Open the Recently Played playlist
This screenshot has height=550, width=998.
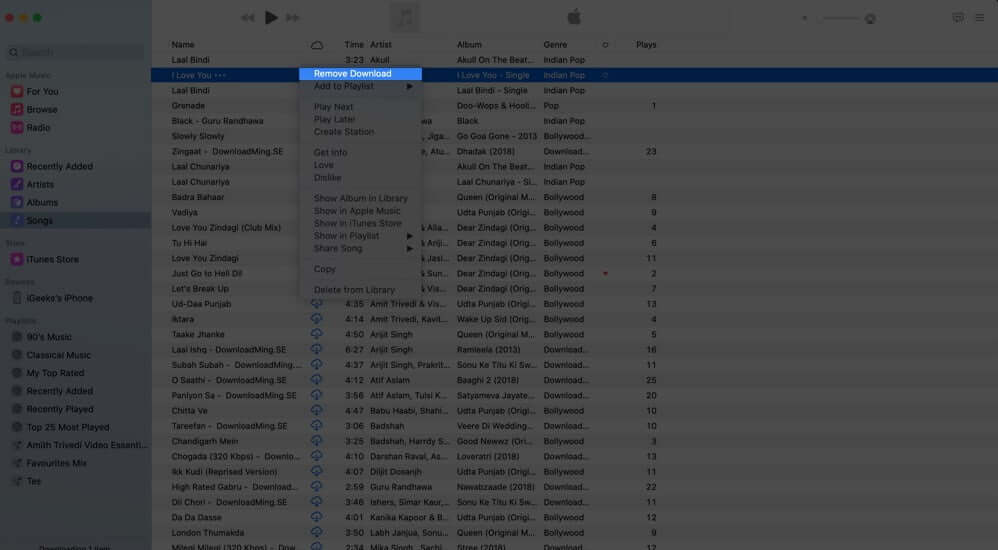[59, 409]
